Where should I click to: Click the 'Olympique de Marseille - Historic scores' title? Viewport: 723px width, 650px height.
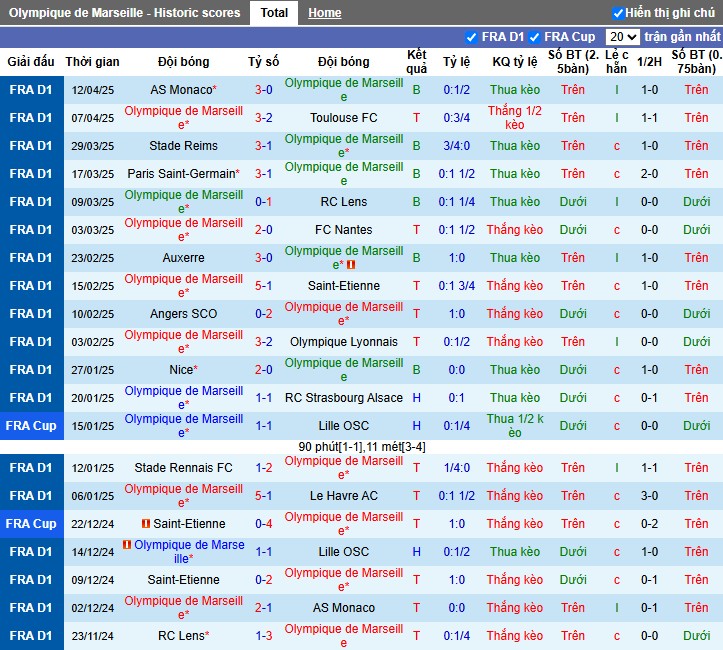(124, 13)
